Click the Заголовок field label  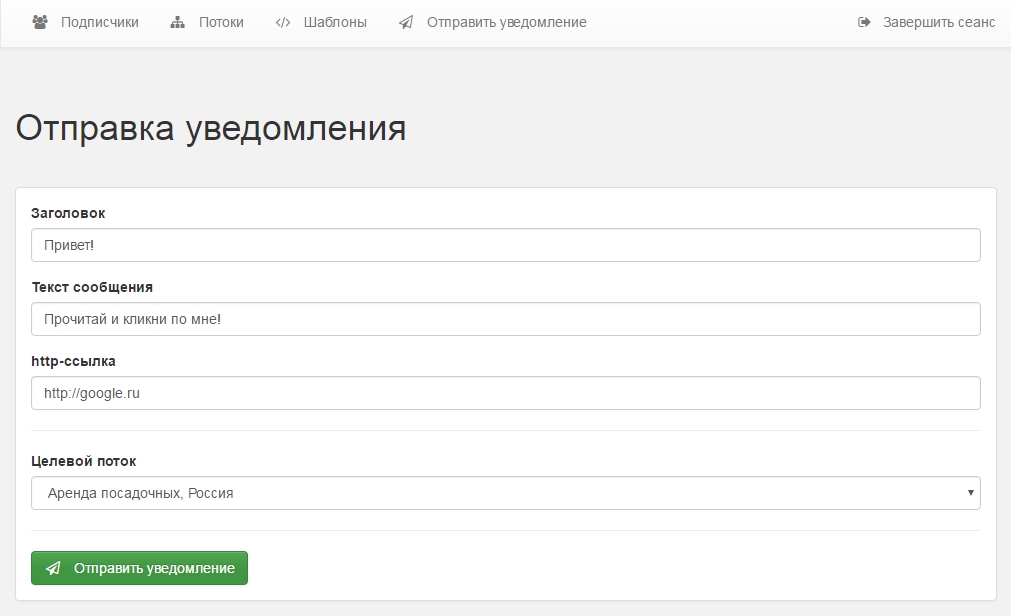point(68,213)
